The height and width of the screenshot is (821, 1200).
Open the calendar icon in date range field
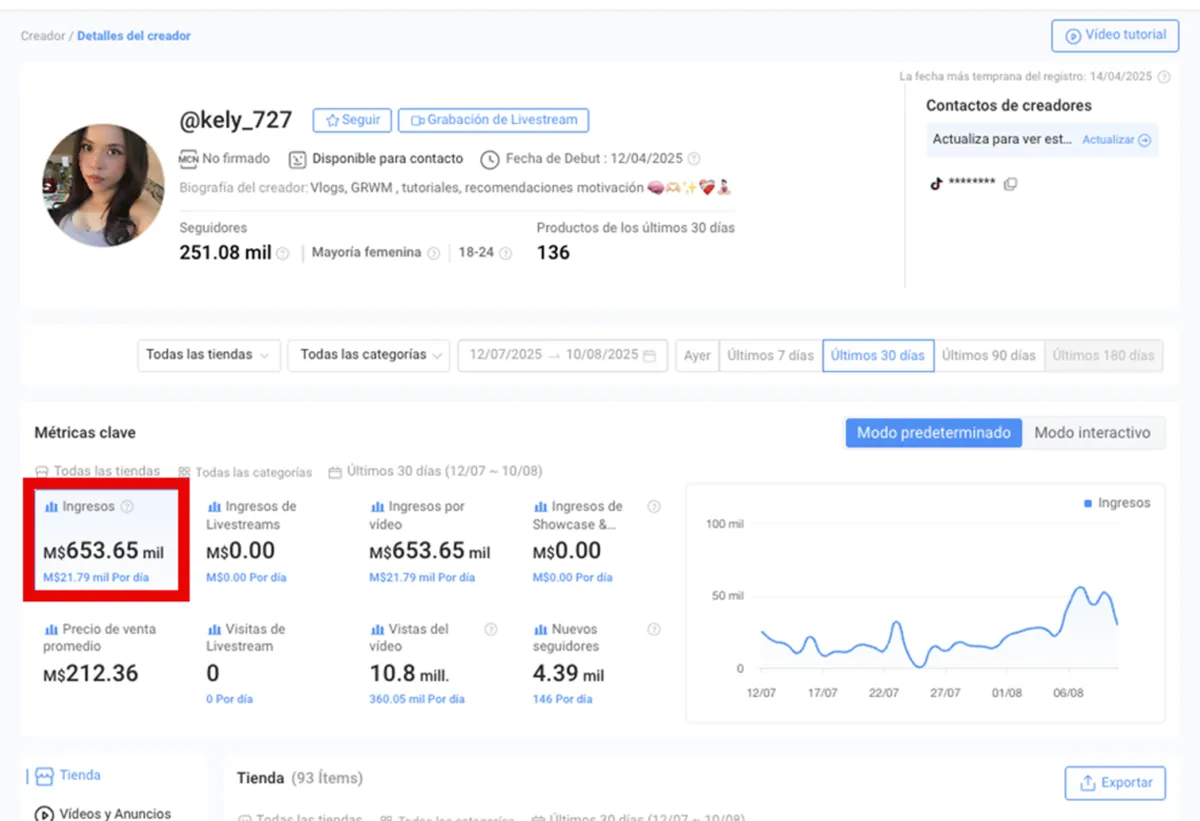click(x=650, y=355)
